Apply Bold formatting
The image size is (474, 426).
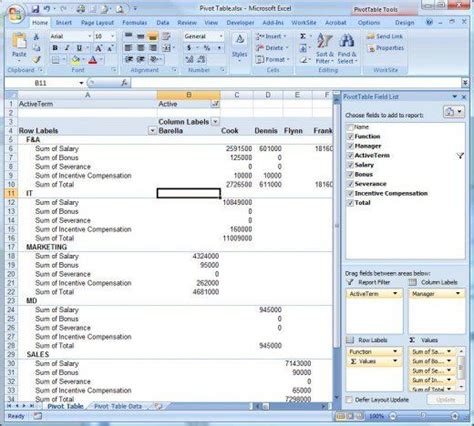(55, 48)
